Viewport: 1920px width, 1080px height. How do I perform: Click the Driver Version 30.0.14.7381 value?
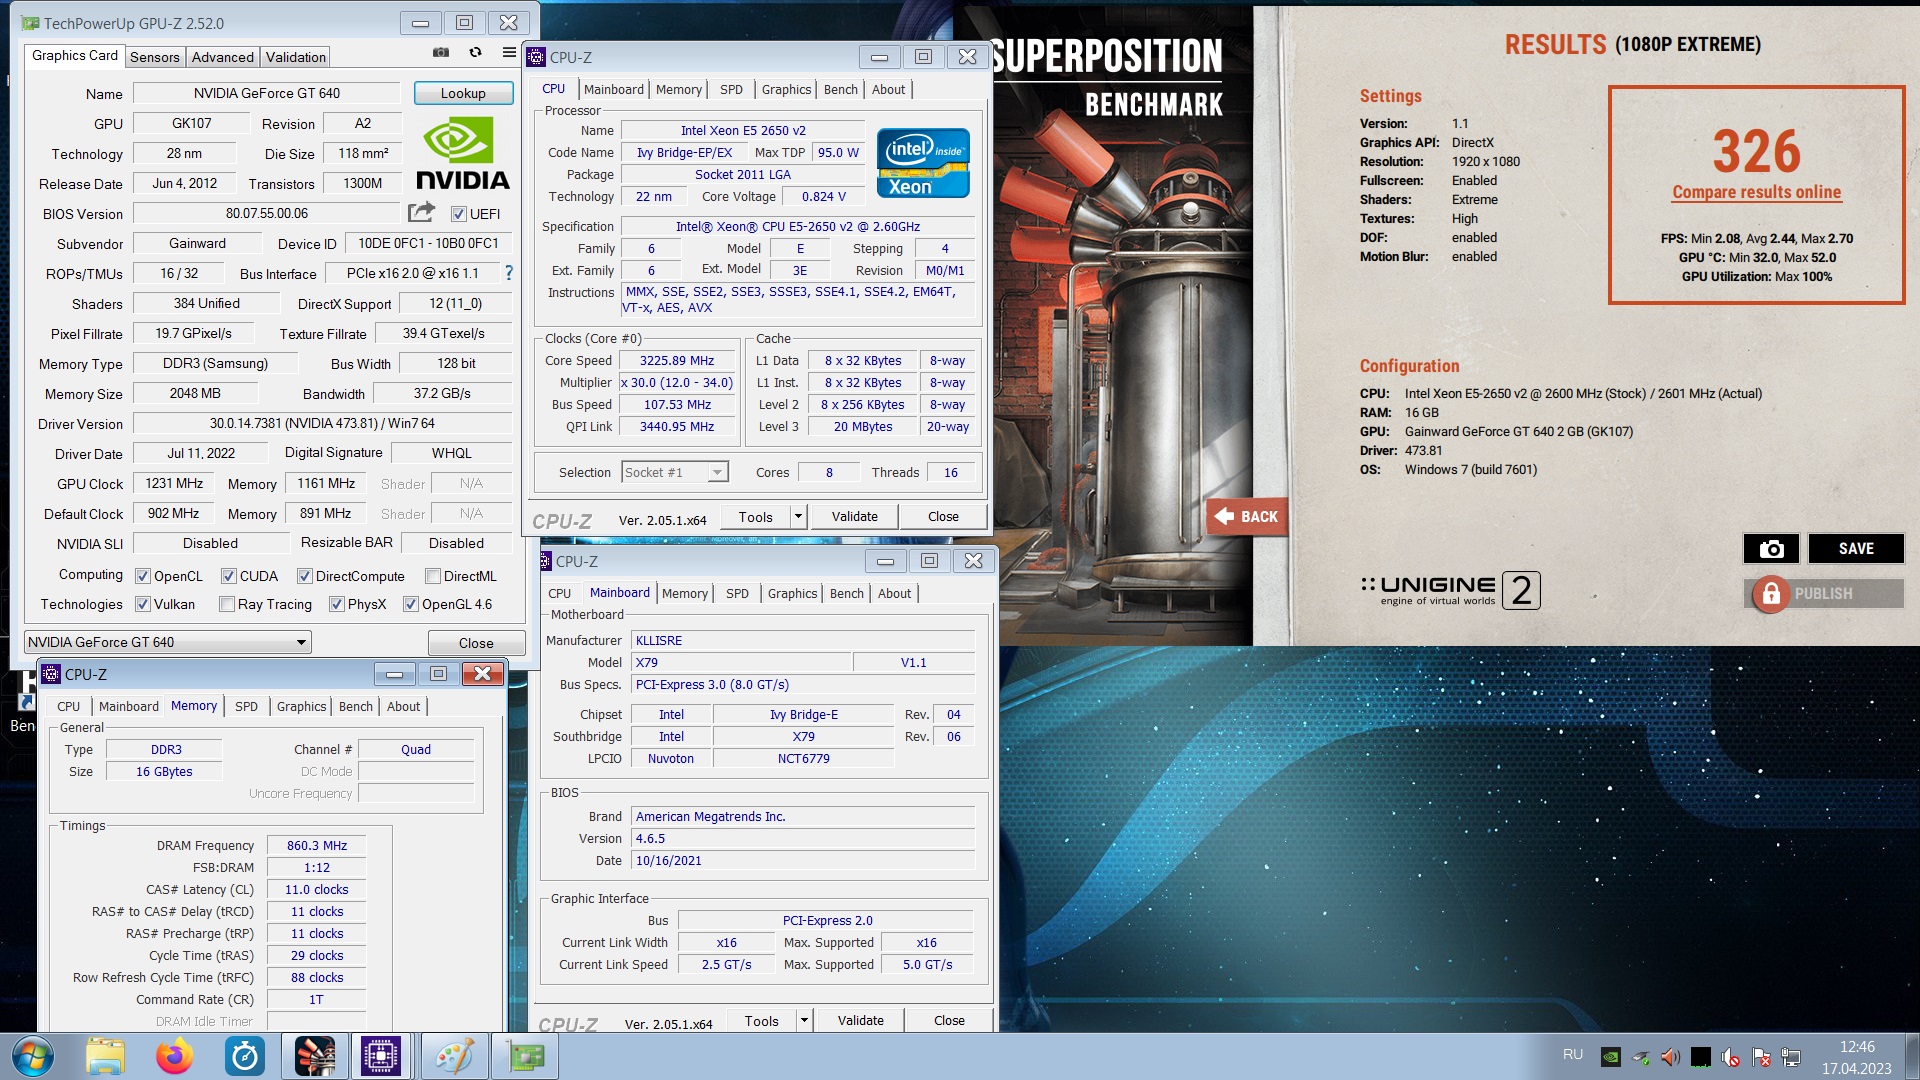(x=322, y=423)
